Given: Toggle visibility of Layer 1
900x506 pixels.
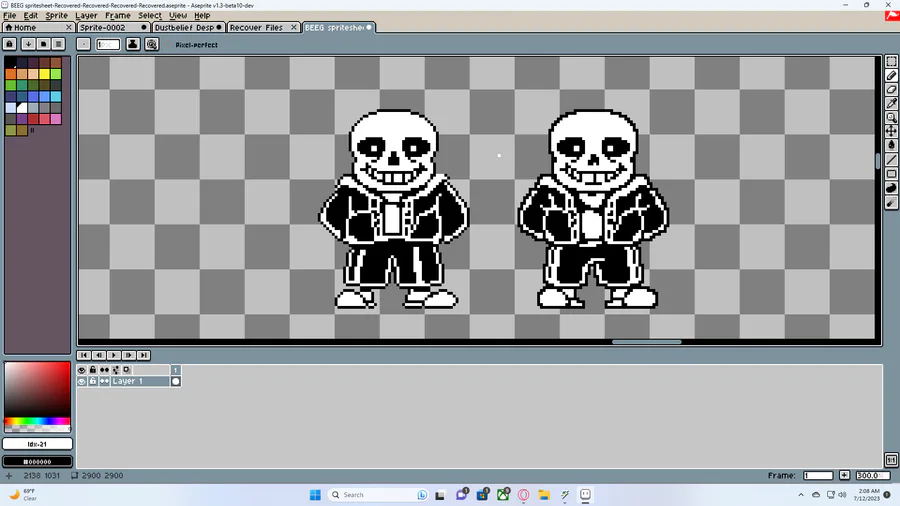Looking at the screenshot, I should coord(82,381).
